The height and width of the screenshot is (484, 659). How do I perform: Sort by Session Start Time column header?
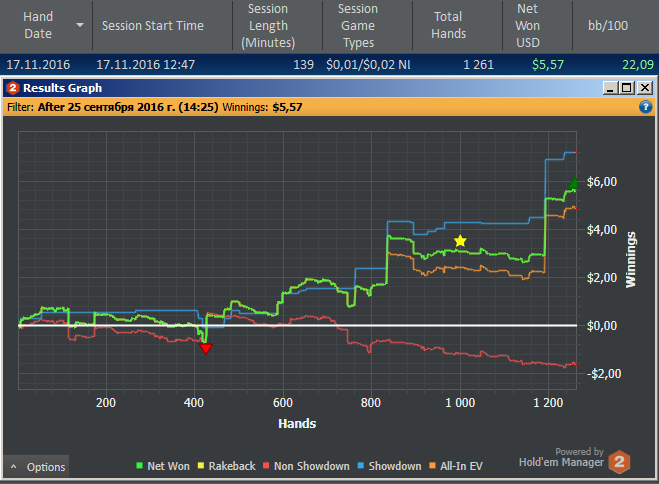(162, 26)
